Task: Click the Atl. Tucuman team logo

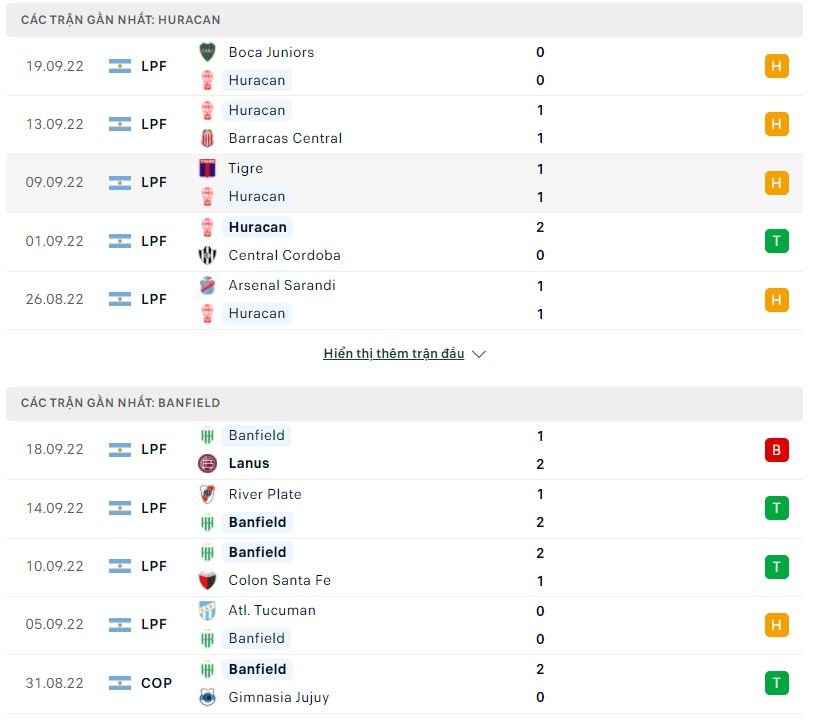Action: pyautogui.click(x=207, y=610)
